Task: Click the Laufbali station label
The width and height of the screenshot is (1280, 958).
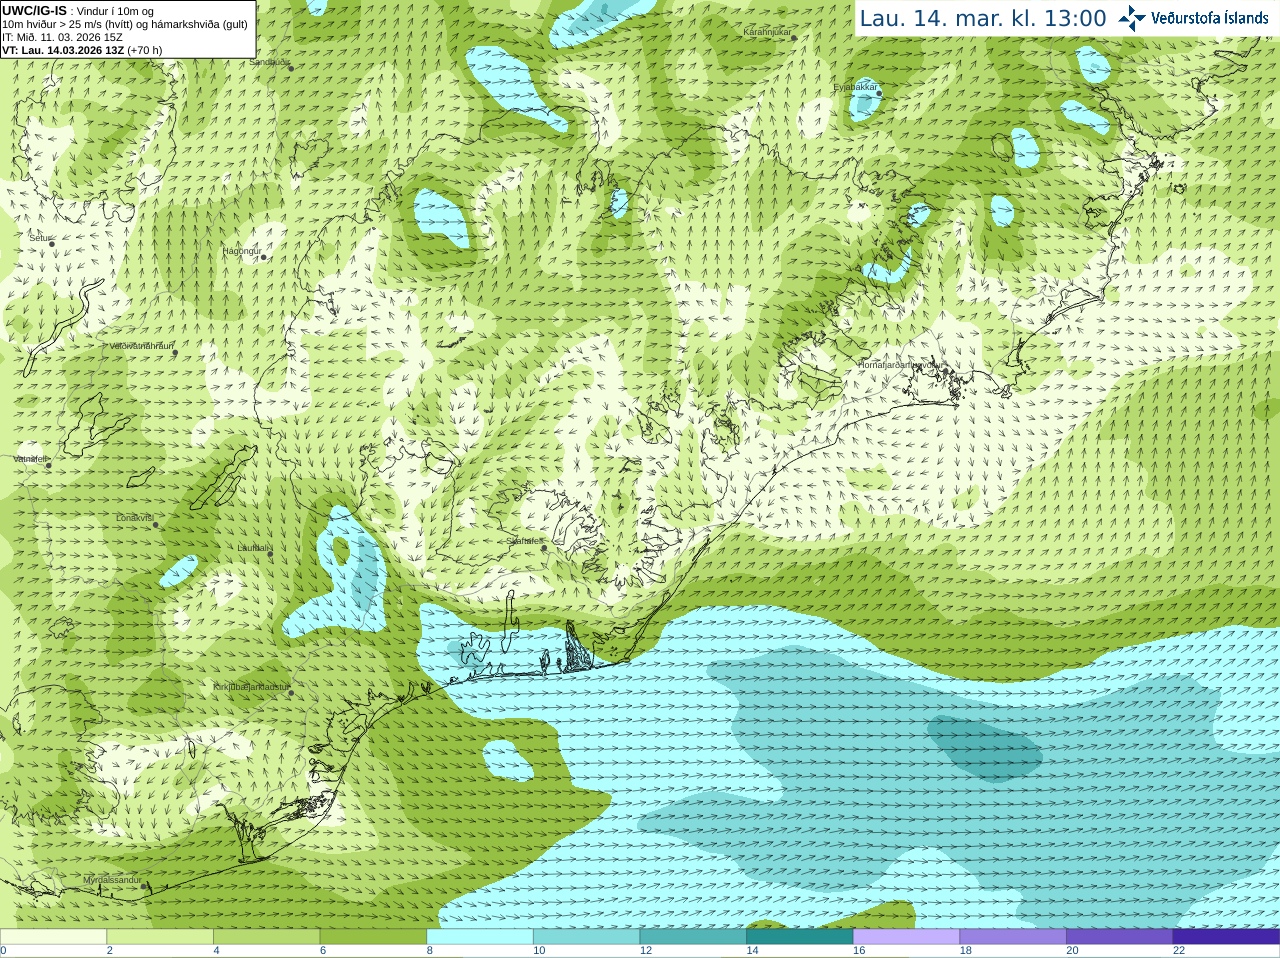Action: pyautogui.click(x=254, y=548)
